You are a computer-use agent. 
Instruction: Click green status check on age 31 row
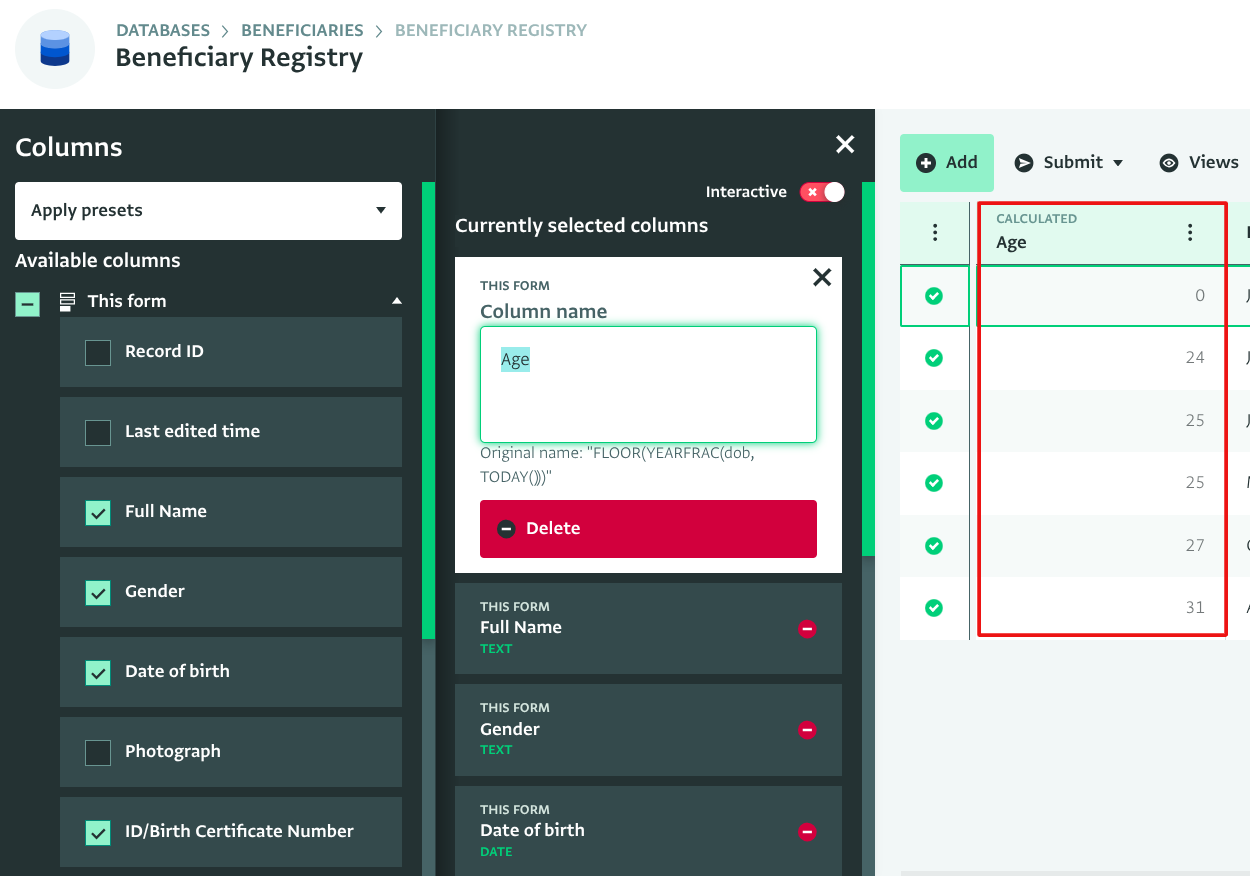(934, 607)
